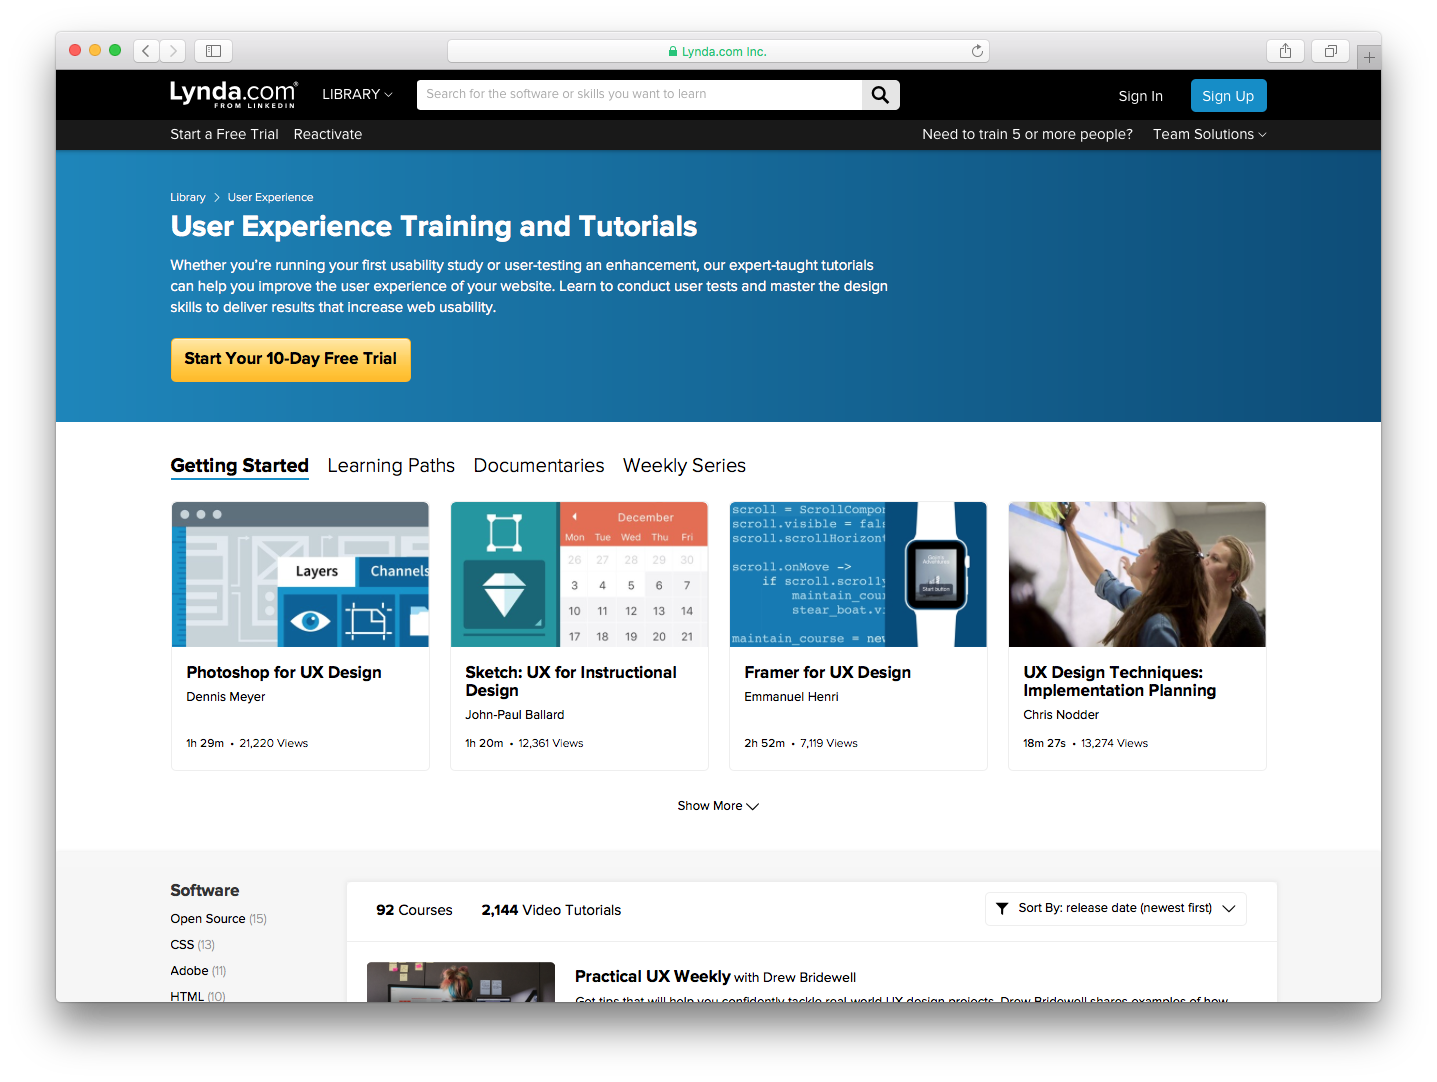This screenshot has width=1437, height=1082.
Task: Click UX Design Techniques: Implementation Planning title
Action: (x=1119, y=682)
